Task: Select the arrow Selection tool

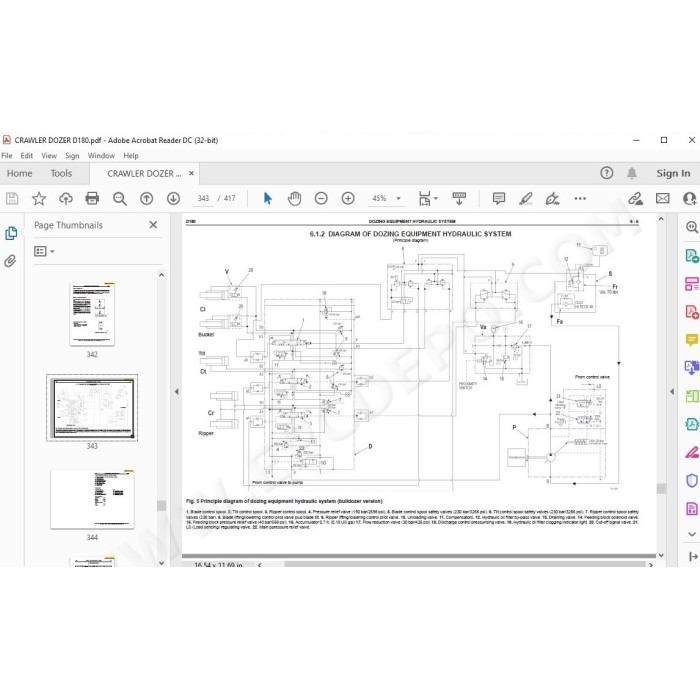Action: pos(267,198)
